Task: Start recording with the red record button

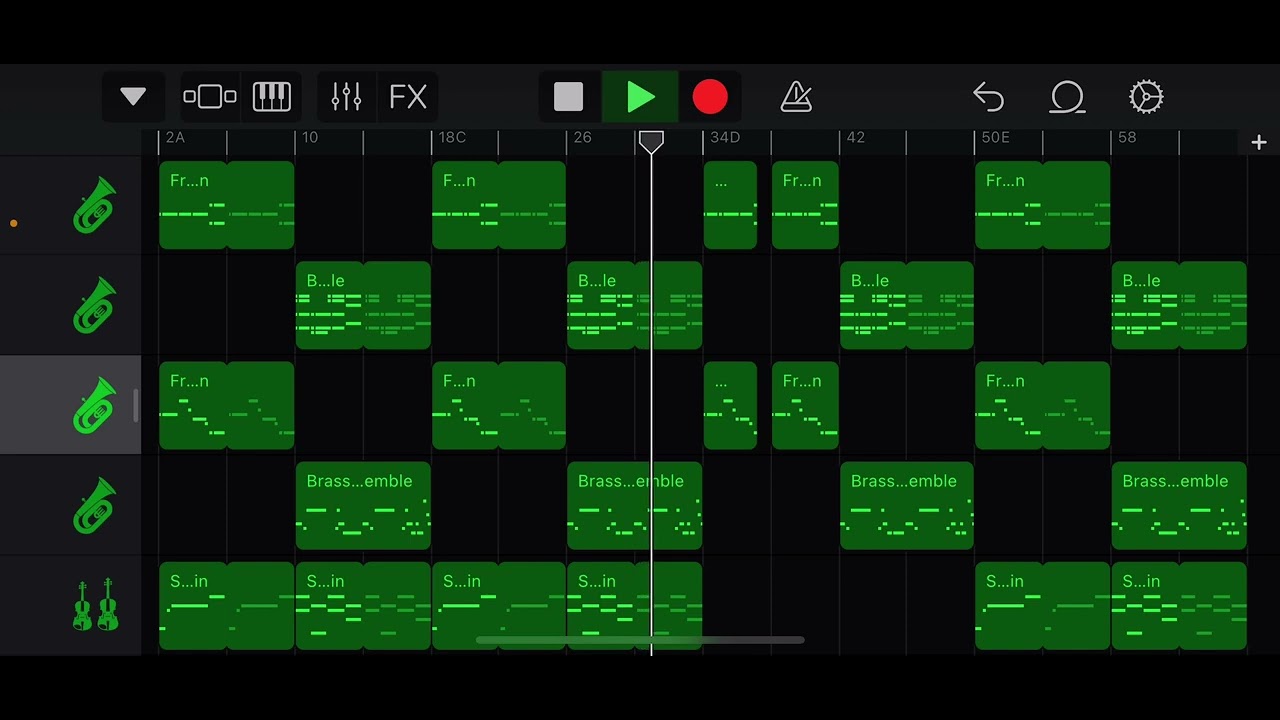Action: tap(710, 97)
